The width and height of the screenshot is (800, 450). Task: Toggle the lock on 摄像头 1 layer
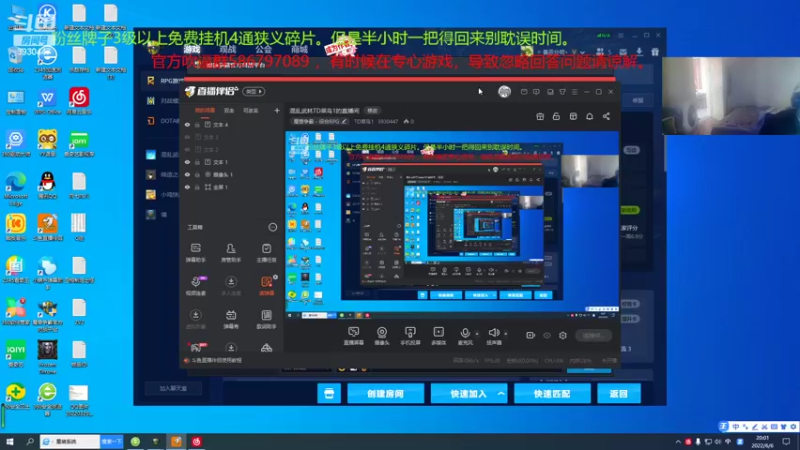click(x=197, y=174)
